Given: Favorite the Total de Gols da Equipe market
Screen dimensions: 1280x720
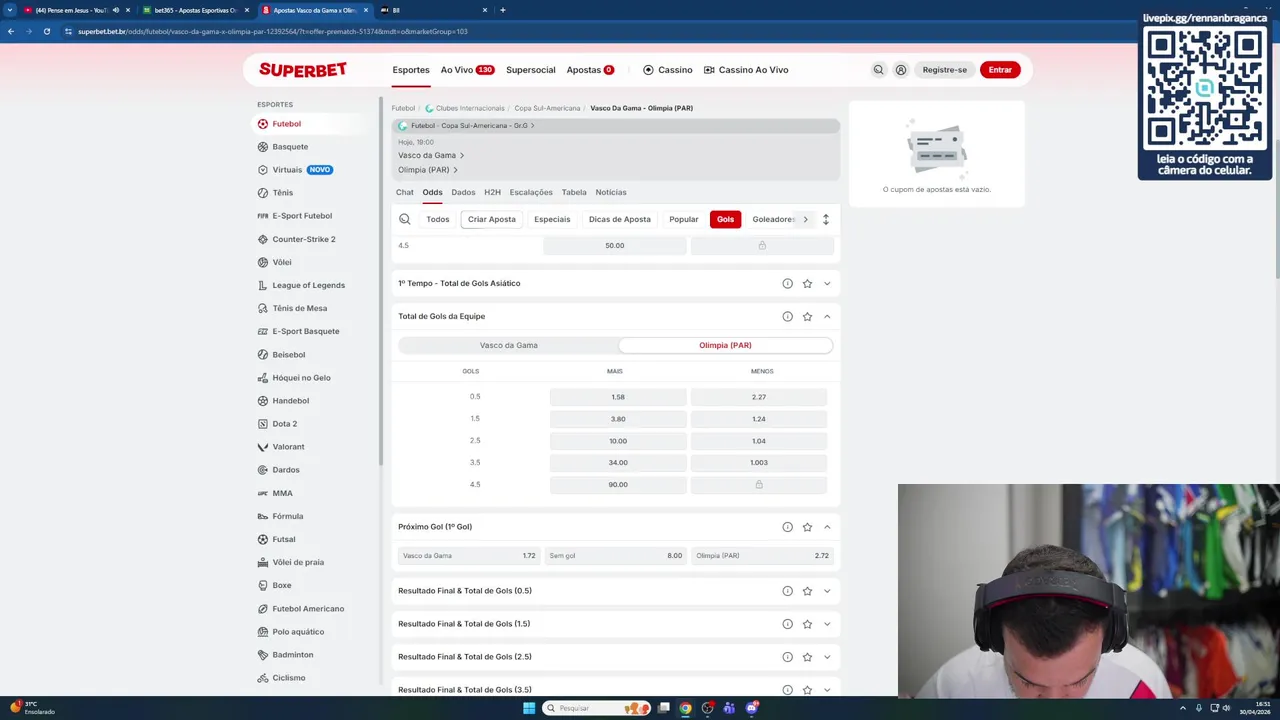Looking at the screenshot, I should click(x=807, y=316).
